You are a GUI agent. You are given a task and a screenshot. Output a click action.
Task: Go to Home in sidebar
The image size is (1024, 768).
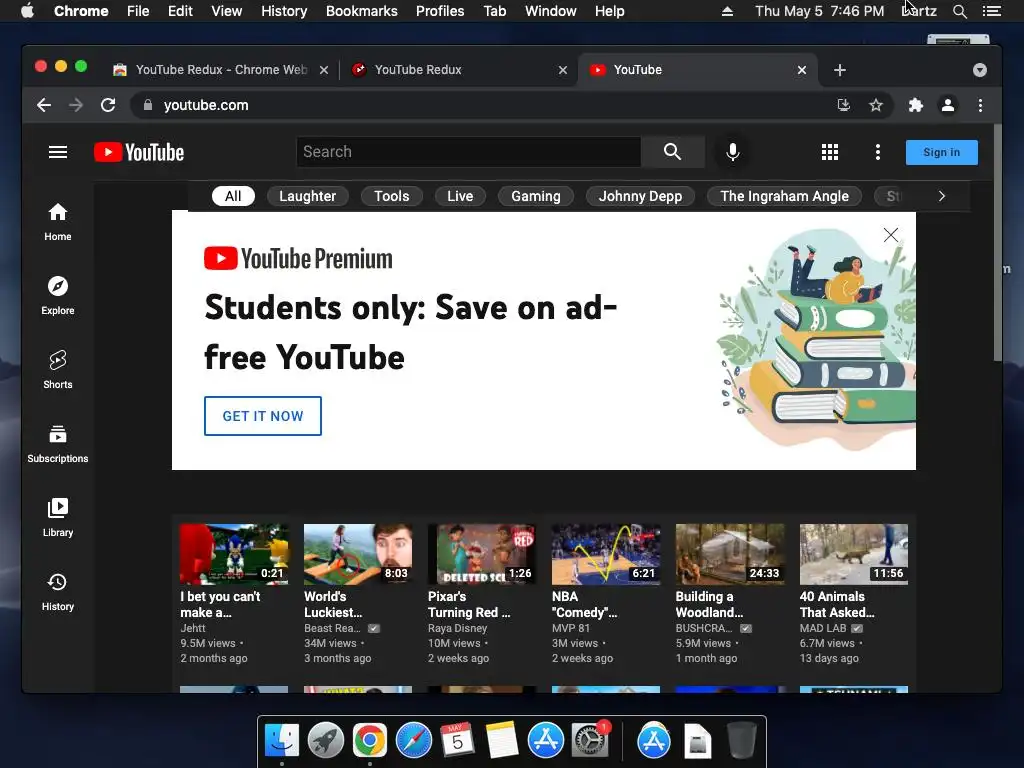(x=57, y=222)
